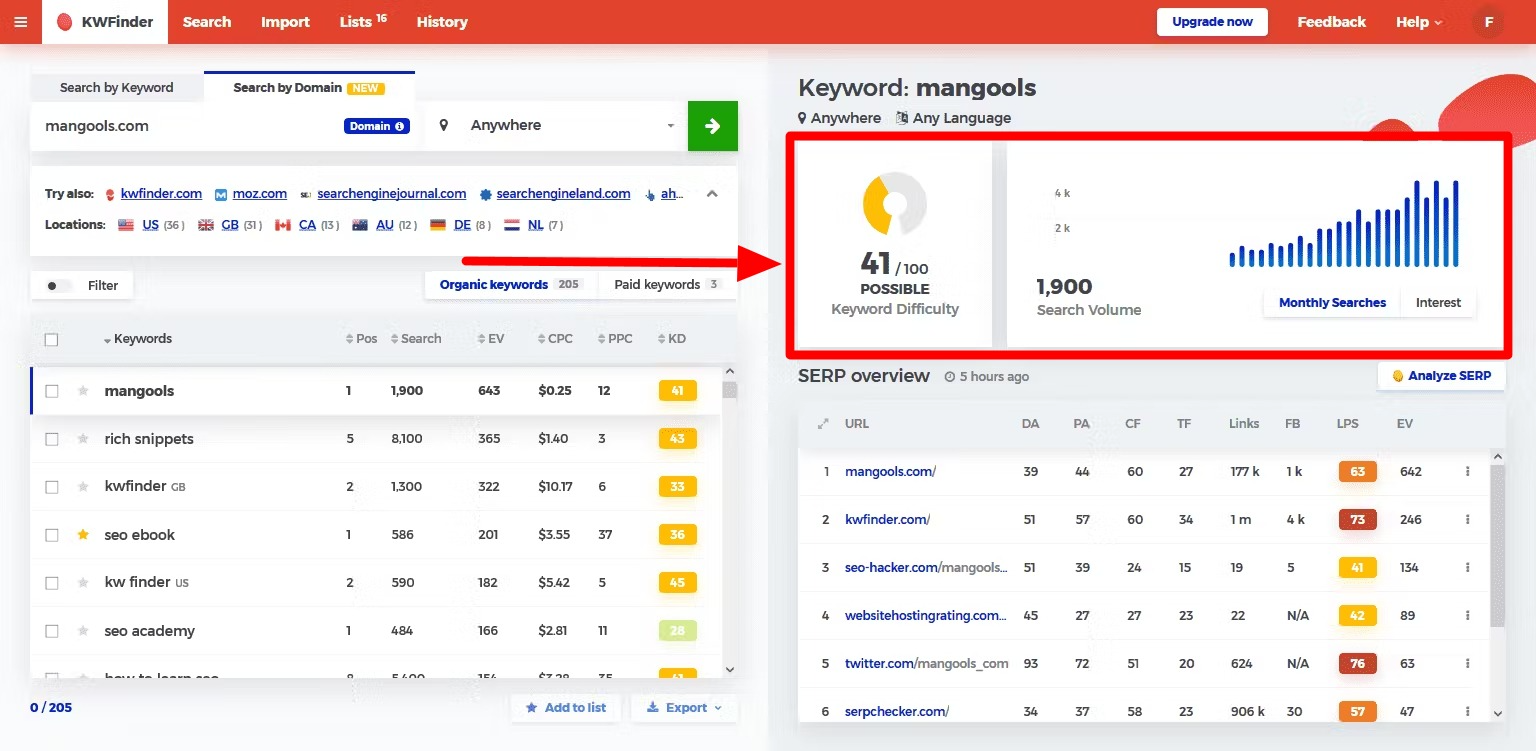Open three-dot menu for websitehostingrating.com result
This screenshot has height=751, width=1536.
(x=1467, y=615)
